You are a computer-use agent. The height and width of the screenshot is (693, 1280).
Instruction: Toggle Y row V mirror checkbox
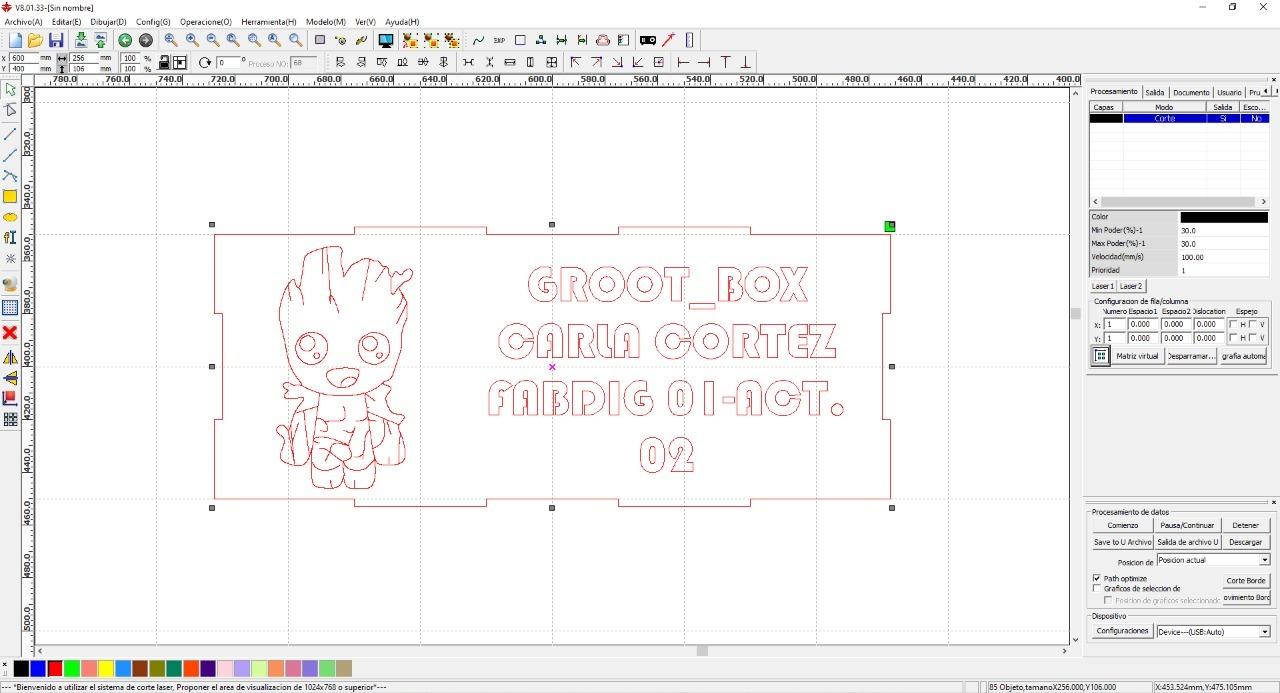coord(1252,338)
